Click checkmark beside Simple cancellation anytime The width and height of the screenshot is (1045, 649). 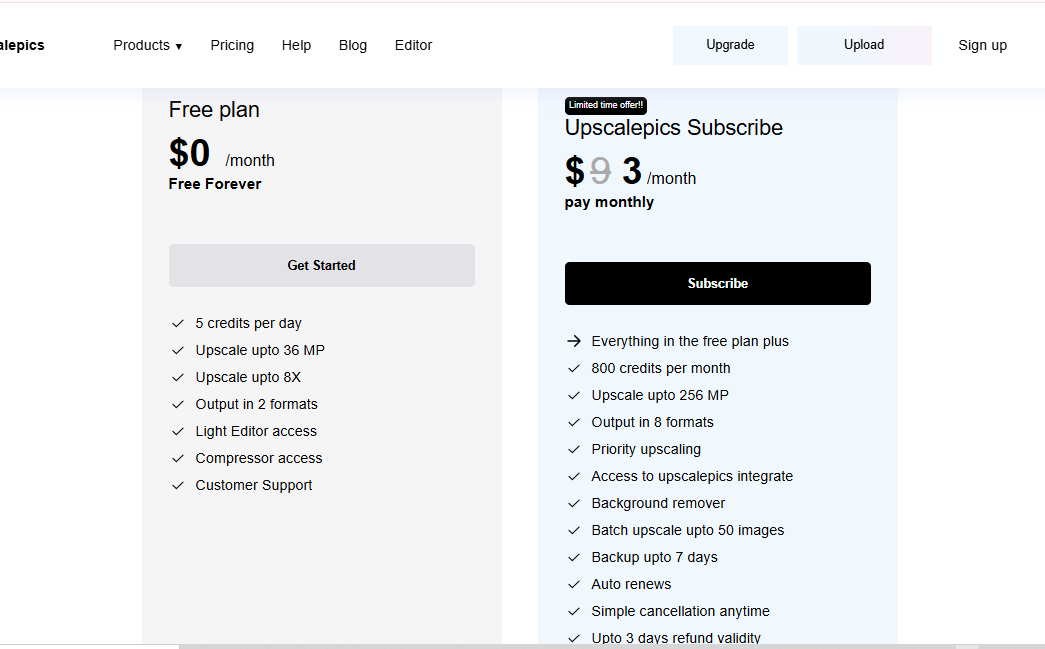[574, 612]
